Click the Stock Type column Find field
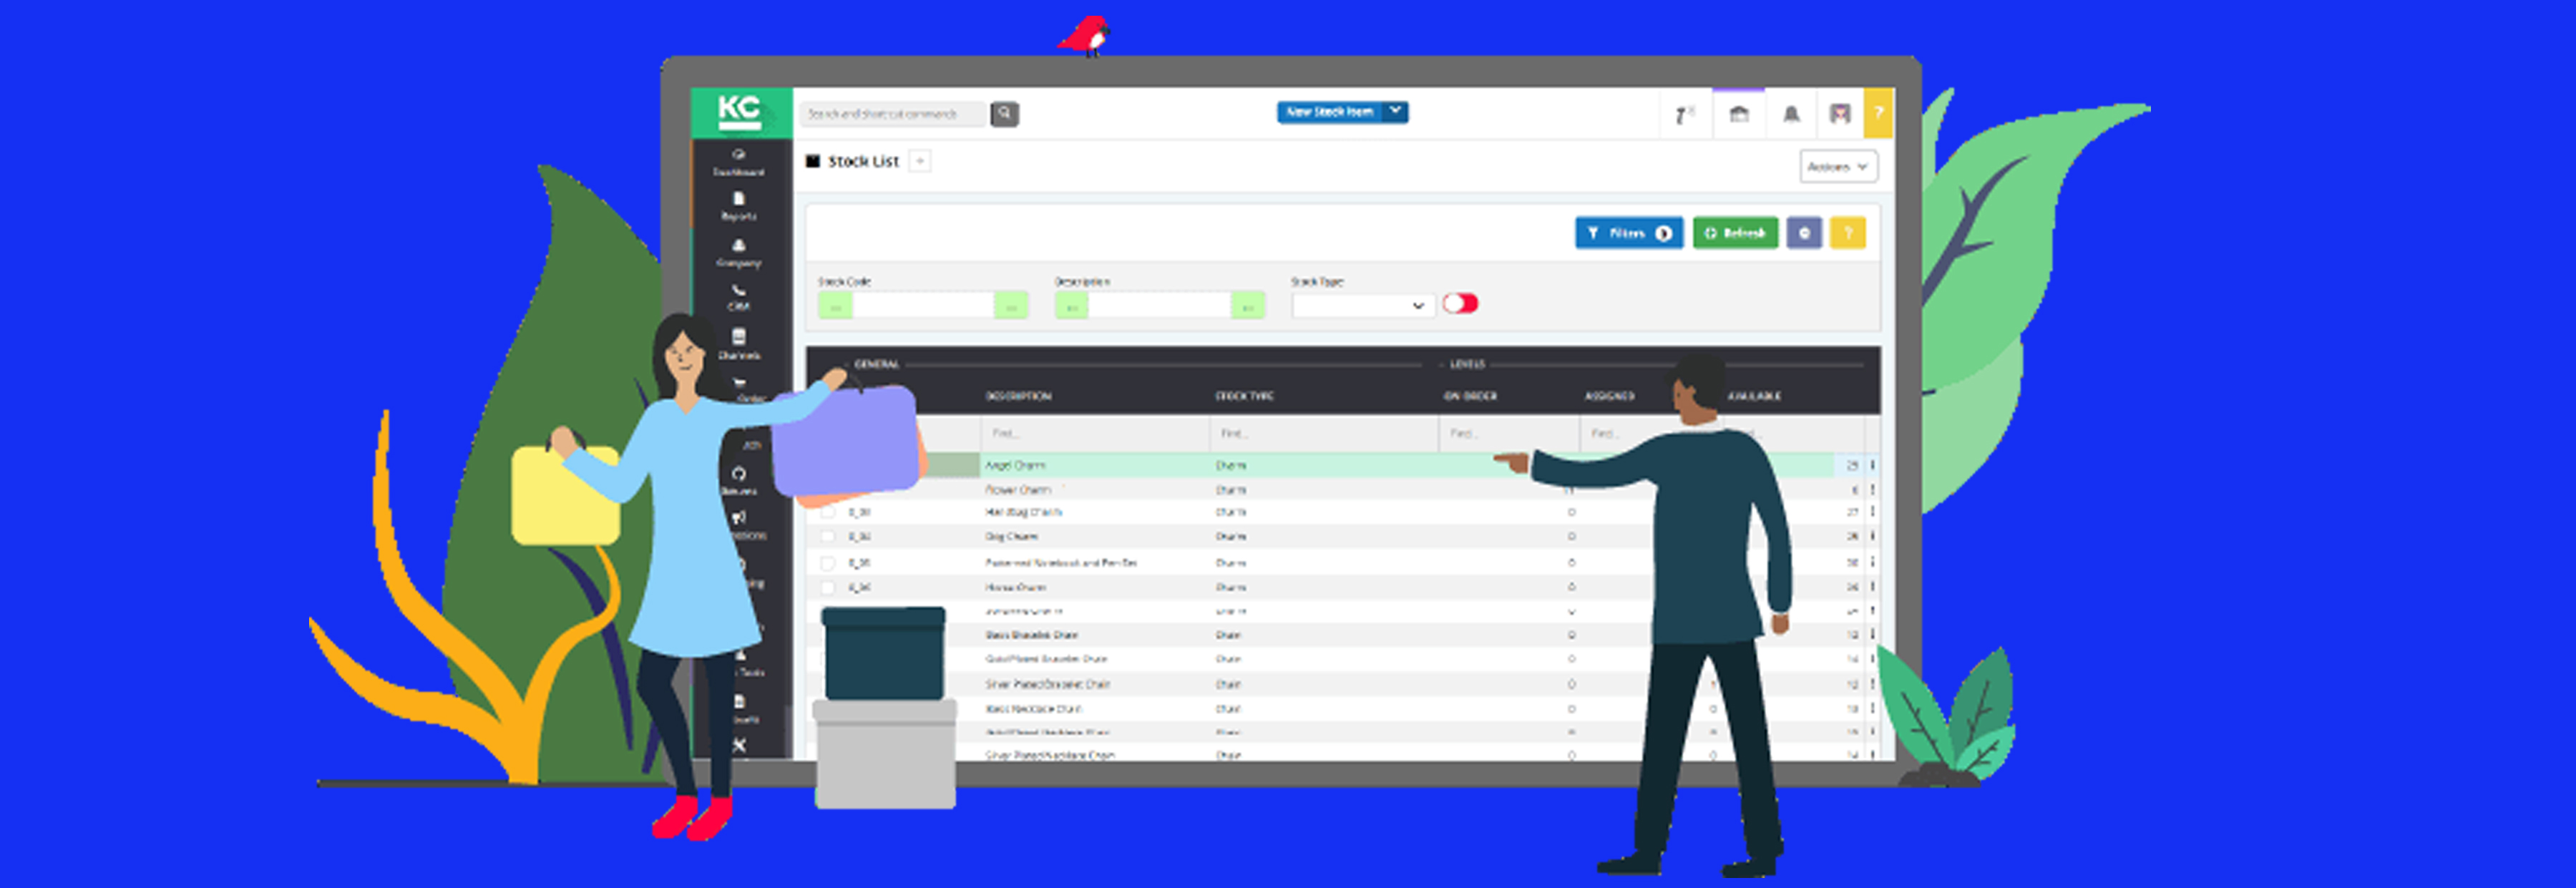The height and width of the screenshot is (888, 2576). pos(1323,433)
